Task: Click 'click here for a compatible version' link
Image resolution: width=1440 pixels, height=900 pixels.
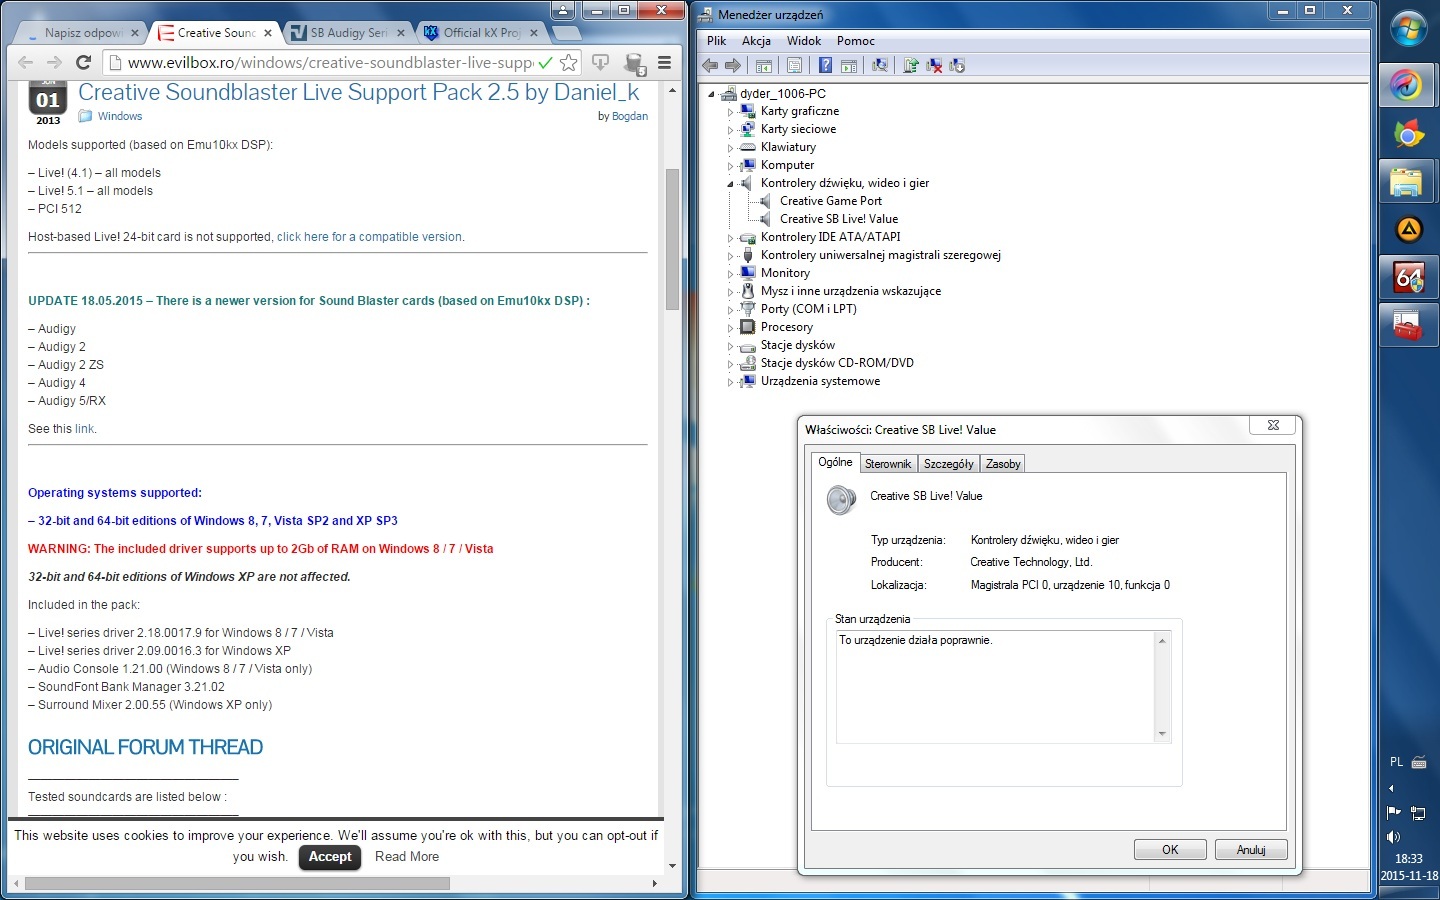Action: (369, 237)
